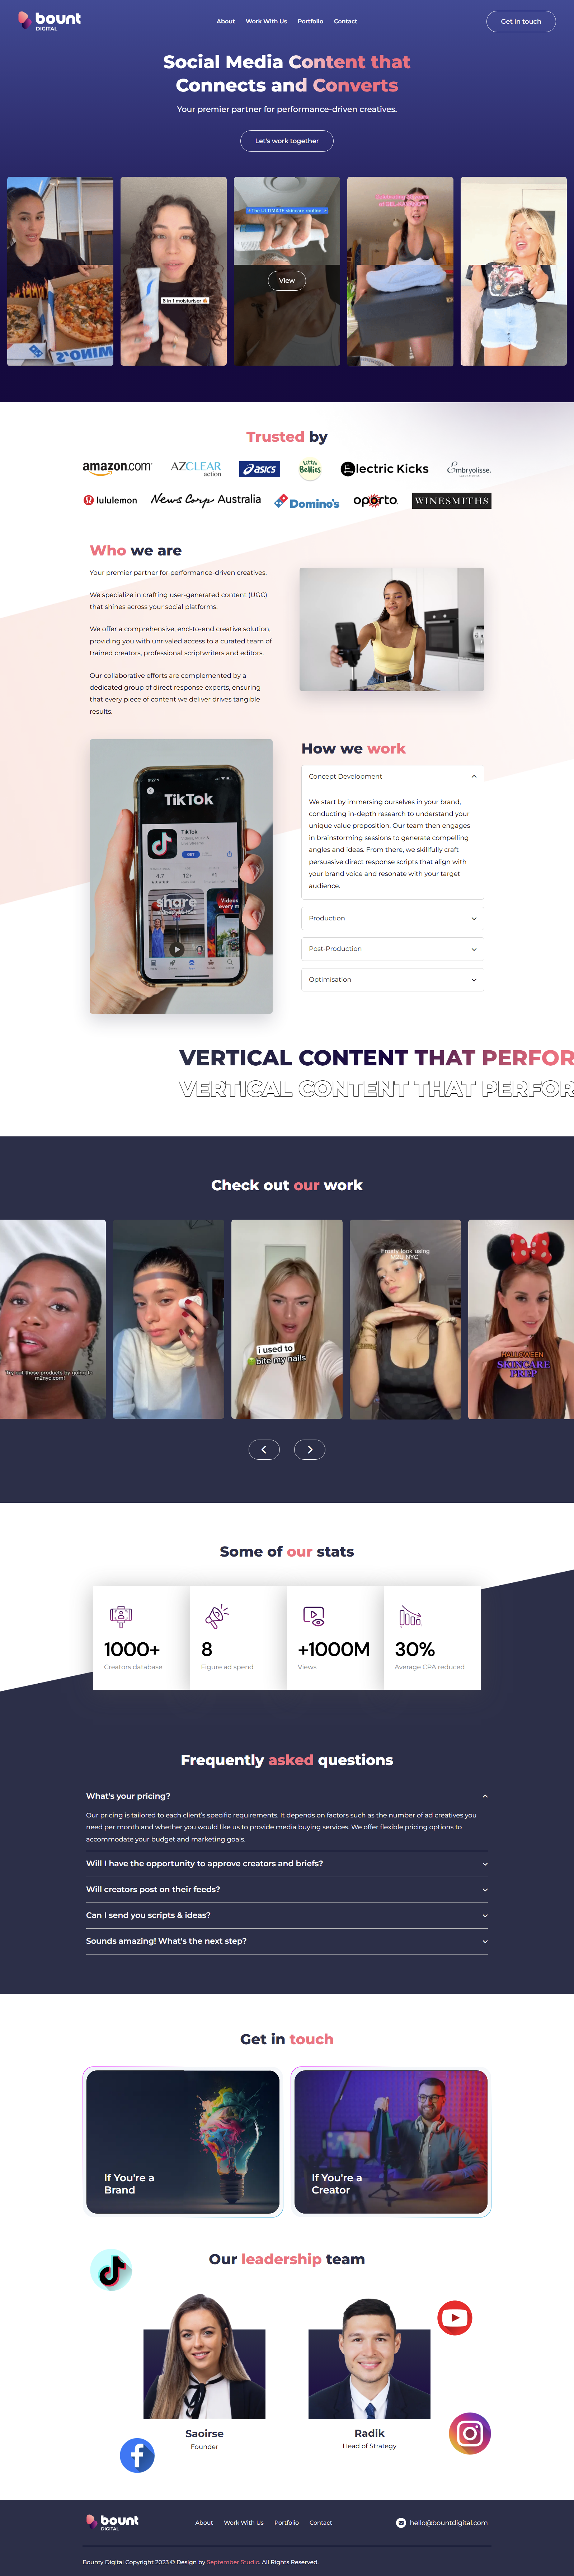
Task: Click the Instagram icon
Action: 470,2432
